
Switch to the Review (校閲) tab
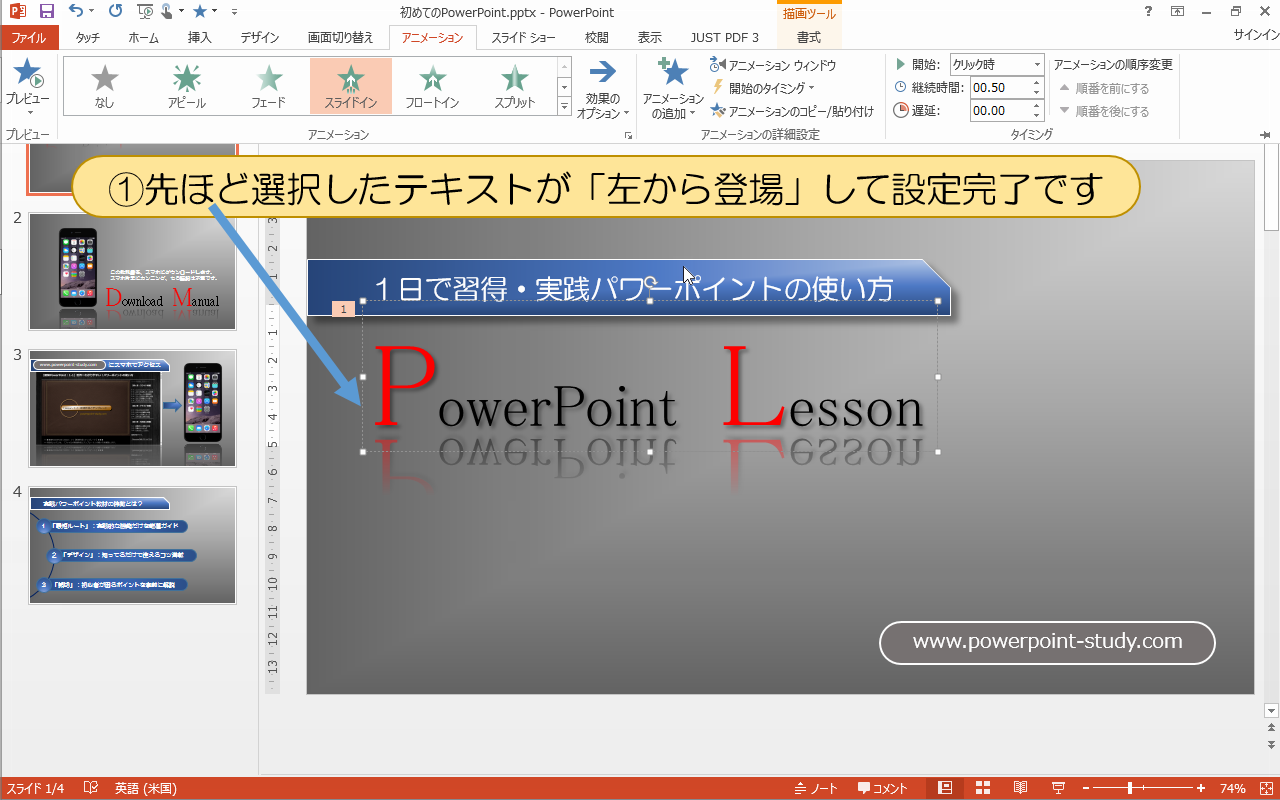[597, 38]
